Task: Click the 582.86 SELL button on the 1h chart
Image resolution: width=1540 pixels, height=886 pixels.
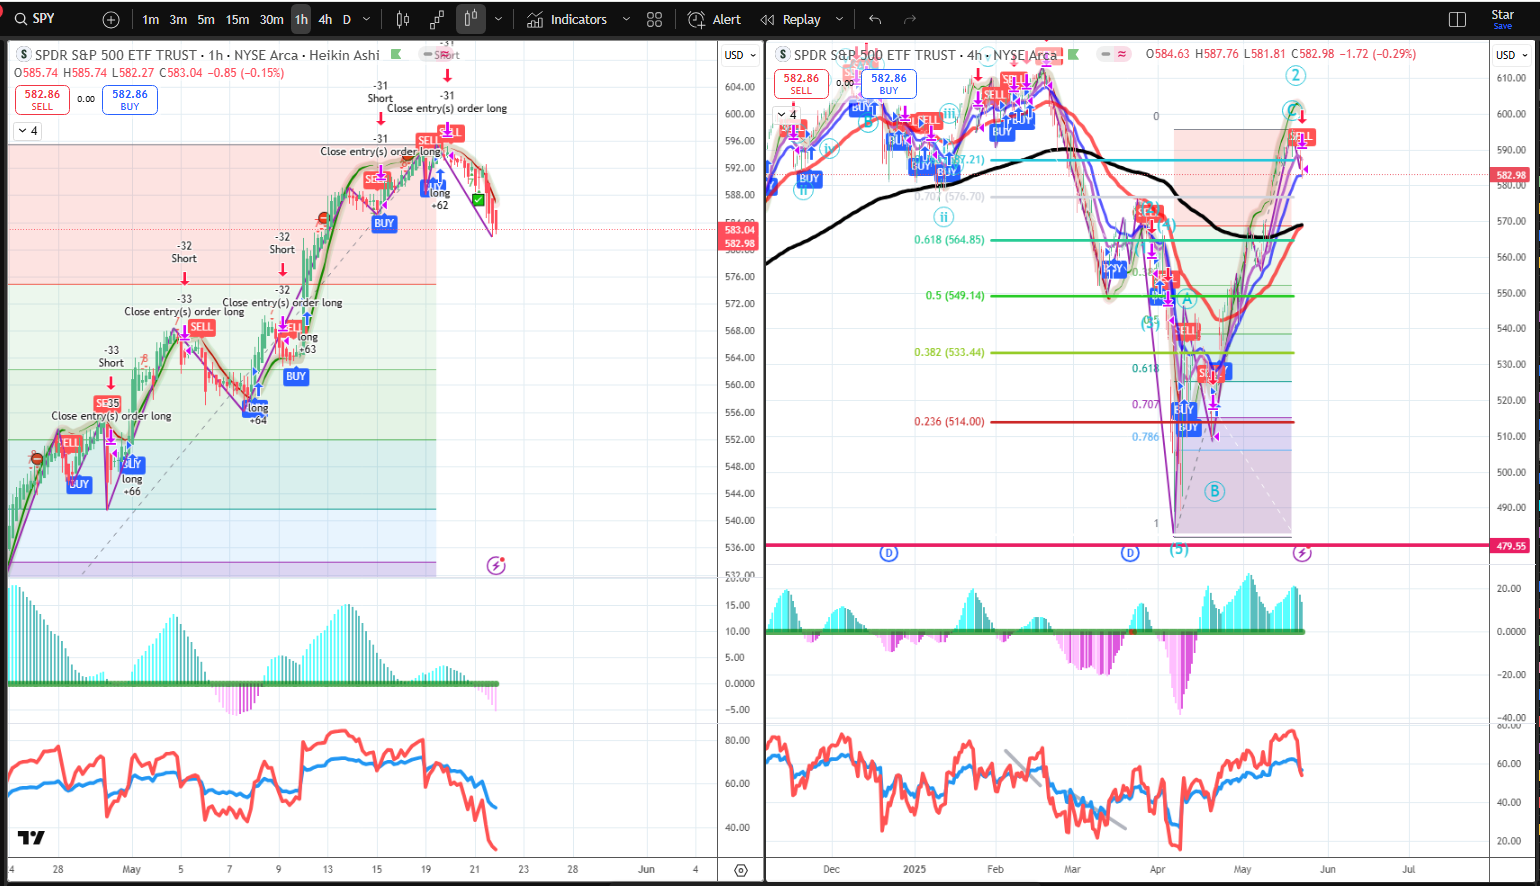Action: click(x=42, y=100)
